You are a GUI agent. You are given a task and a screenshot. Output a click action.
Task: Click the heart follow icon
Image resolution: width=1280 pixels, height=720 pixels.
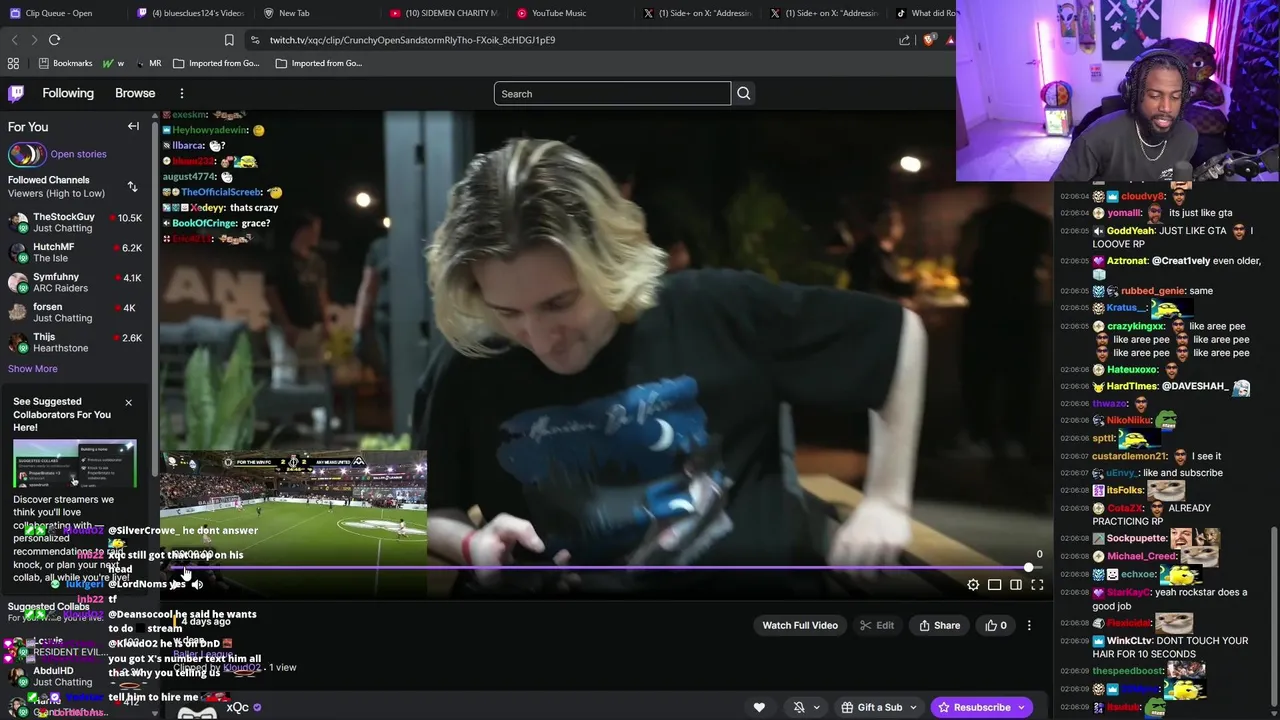pyautogui.click(x=759, y=707)
